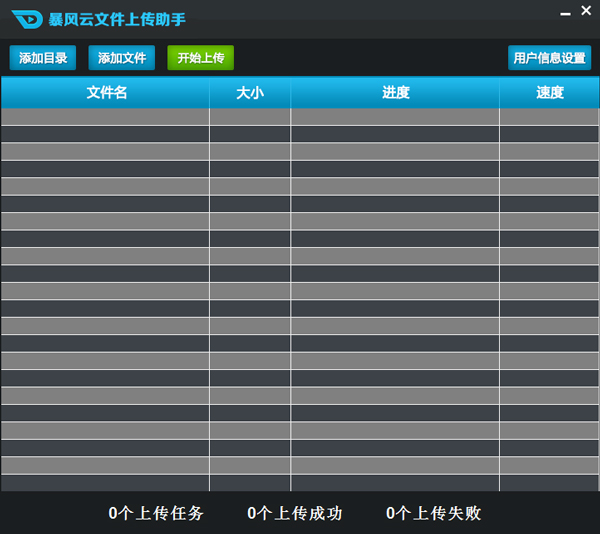Image resolution: width=600 pixels, height=534 pixels.
Task: Click the 文件名 column header
Action: (x=106, y=93)
